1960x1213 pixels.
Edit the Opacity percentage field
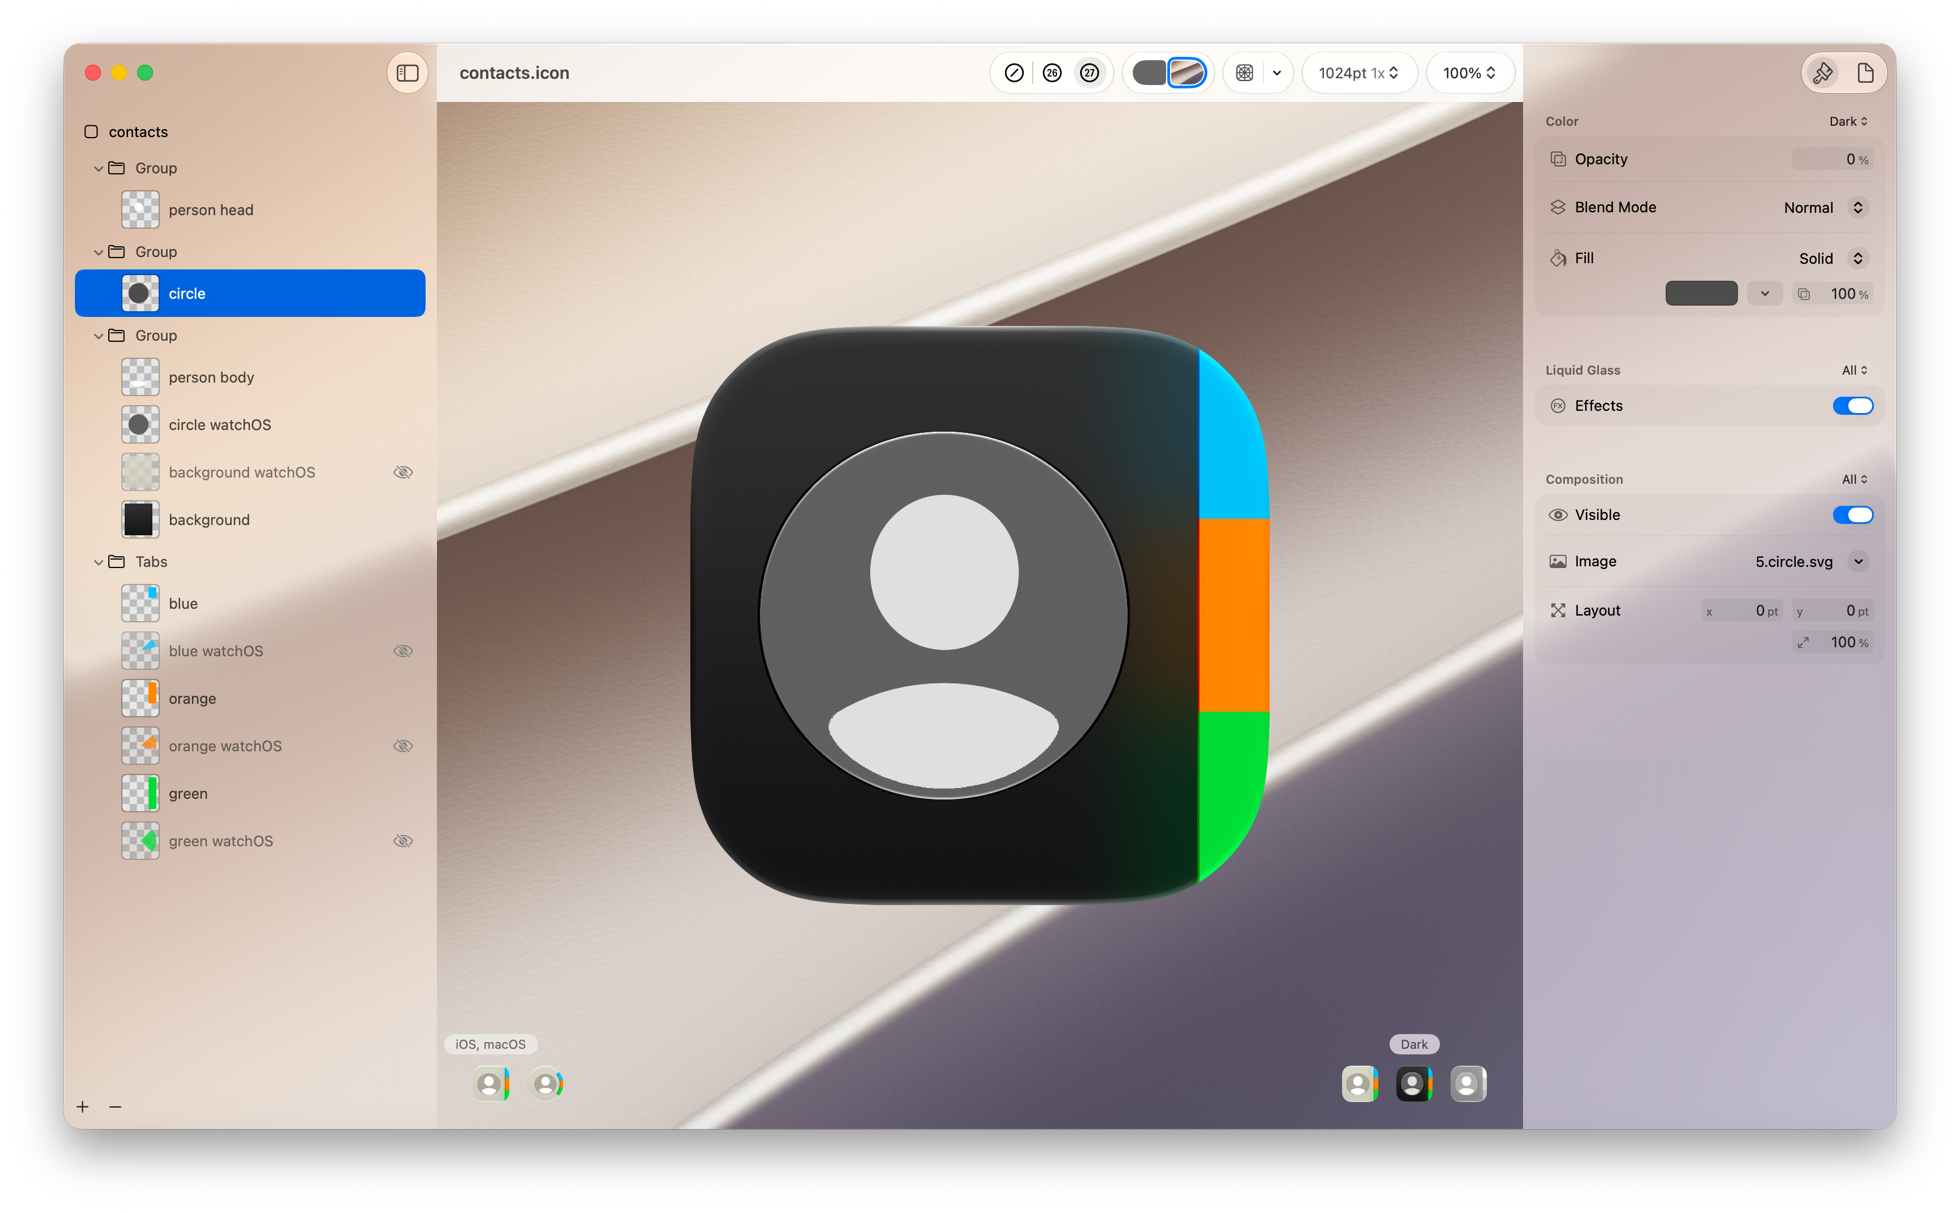1831,159
